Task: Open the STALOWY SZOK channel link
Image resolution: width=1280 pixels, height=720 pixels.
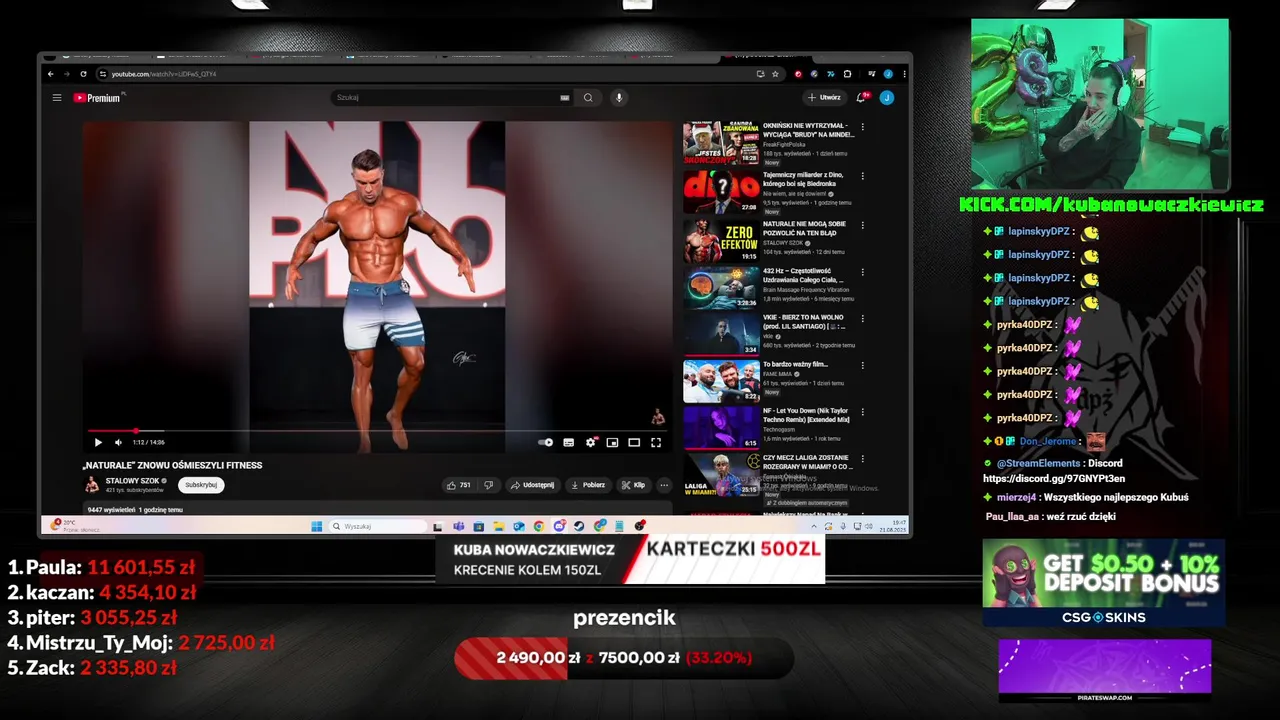Action: click(x=132, y=481)
